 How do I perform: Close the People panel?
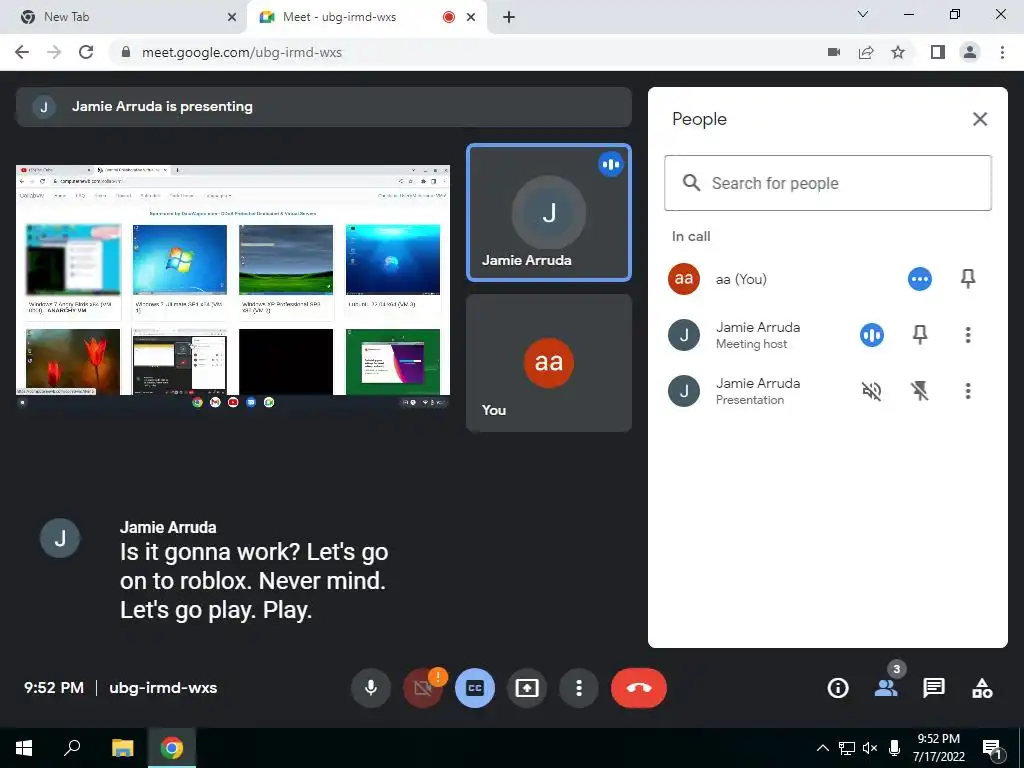[980, 119]
